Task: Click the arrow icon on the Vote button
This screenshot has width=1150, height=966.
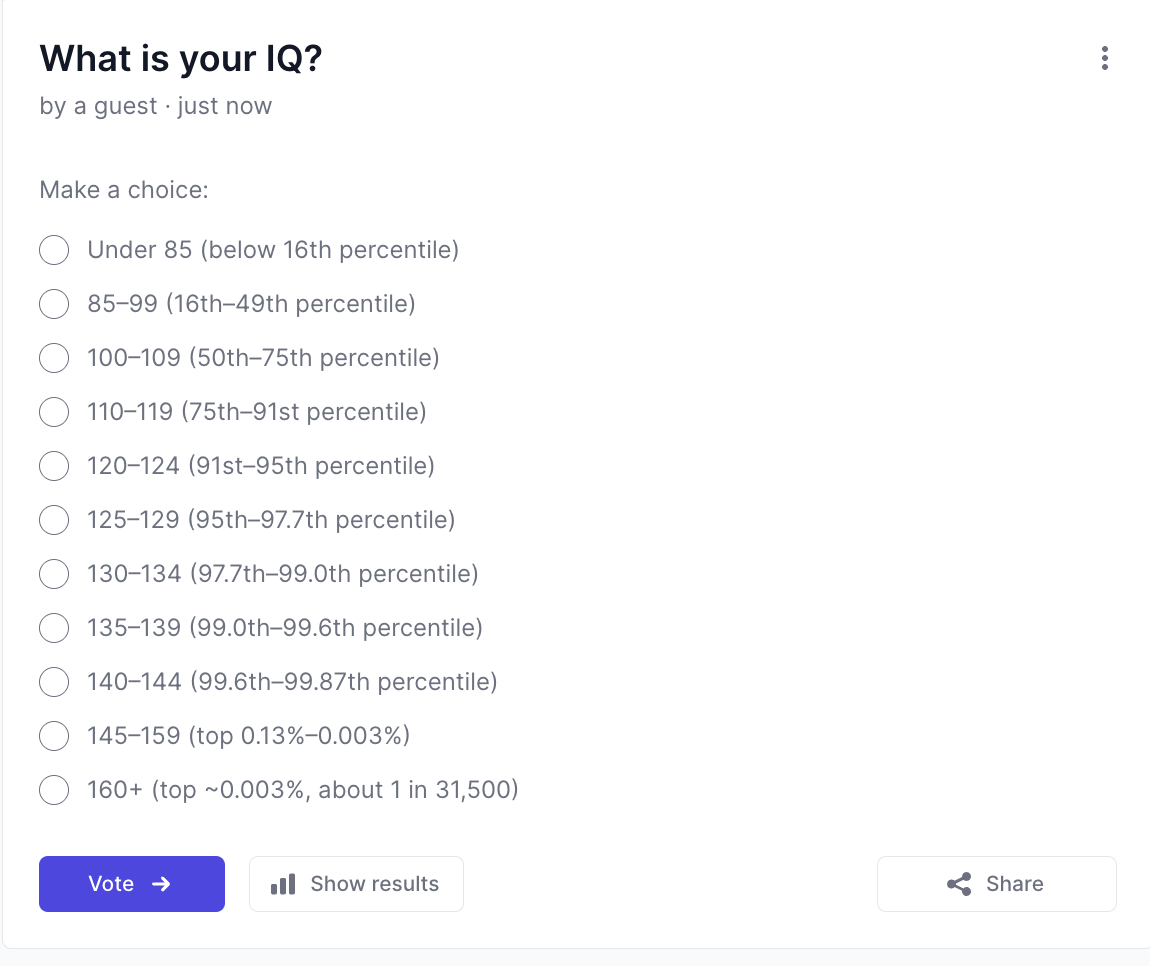Action: click(x=161, y=884)
